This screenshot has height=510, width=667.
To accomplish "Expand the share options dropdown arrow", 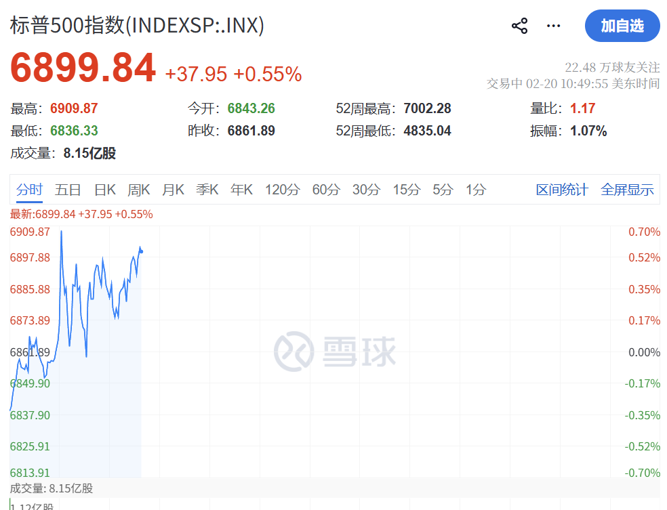I will [x=553, y=26].
